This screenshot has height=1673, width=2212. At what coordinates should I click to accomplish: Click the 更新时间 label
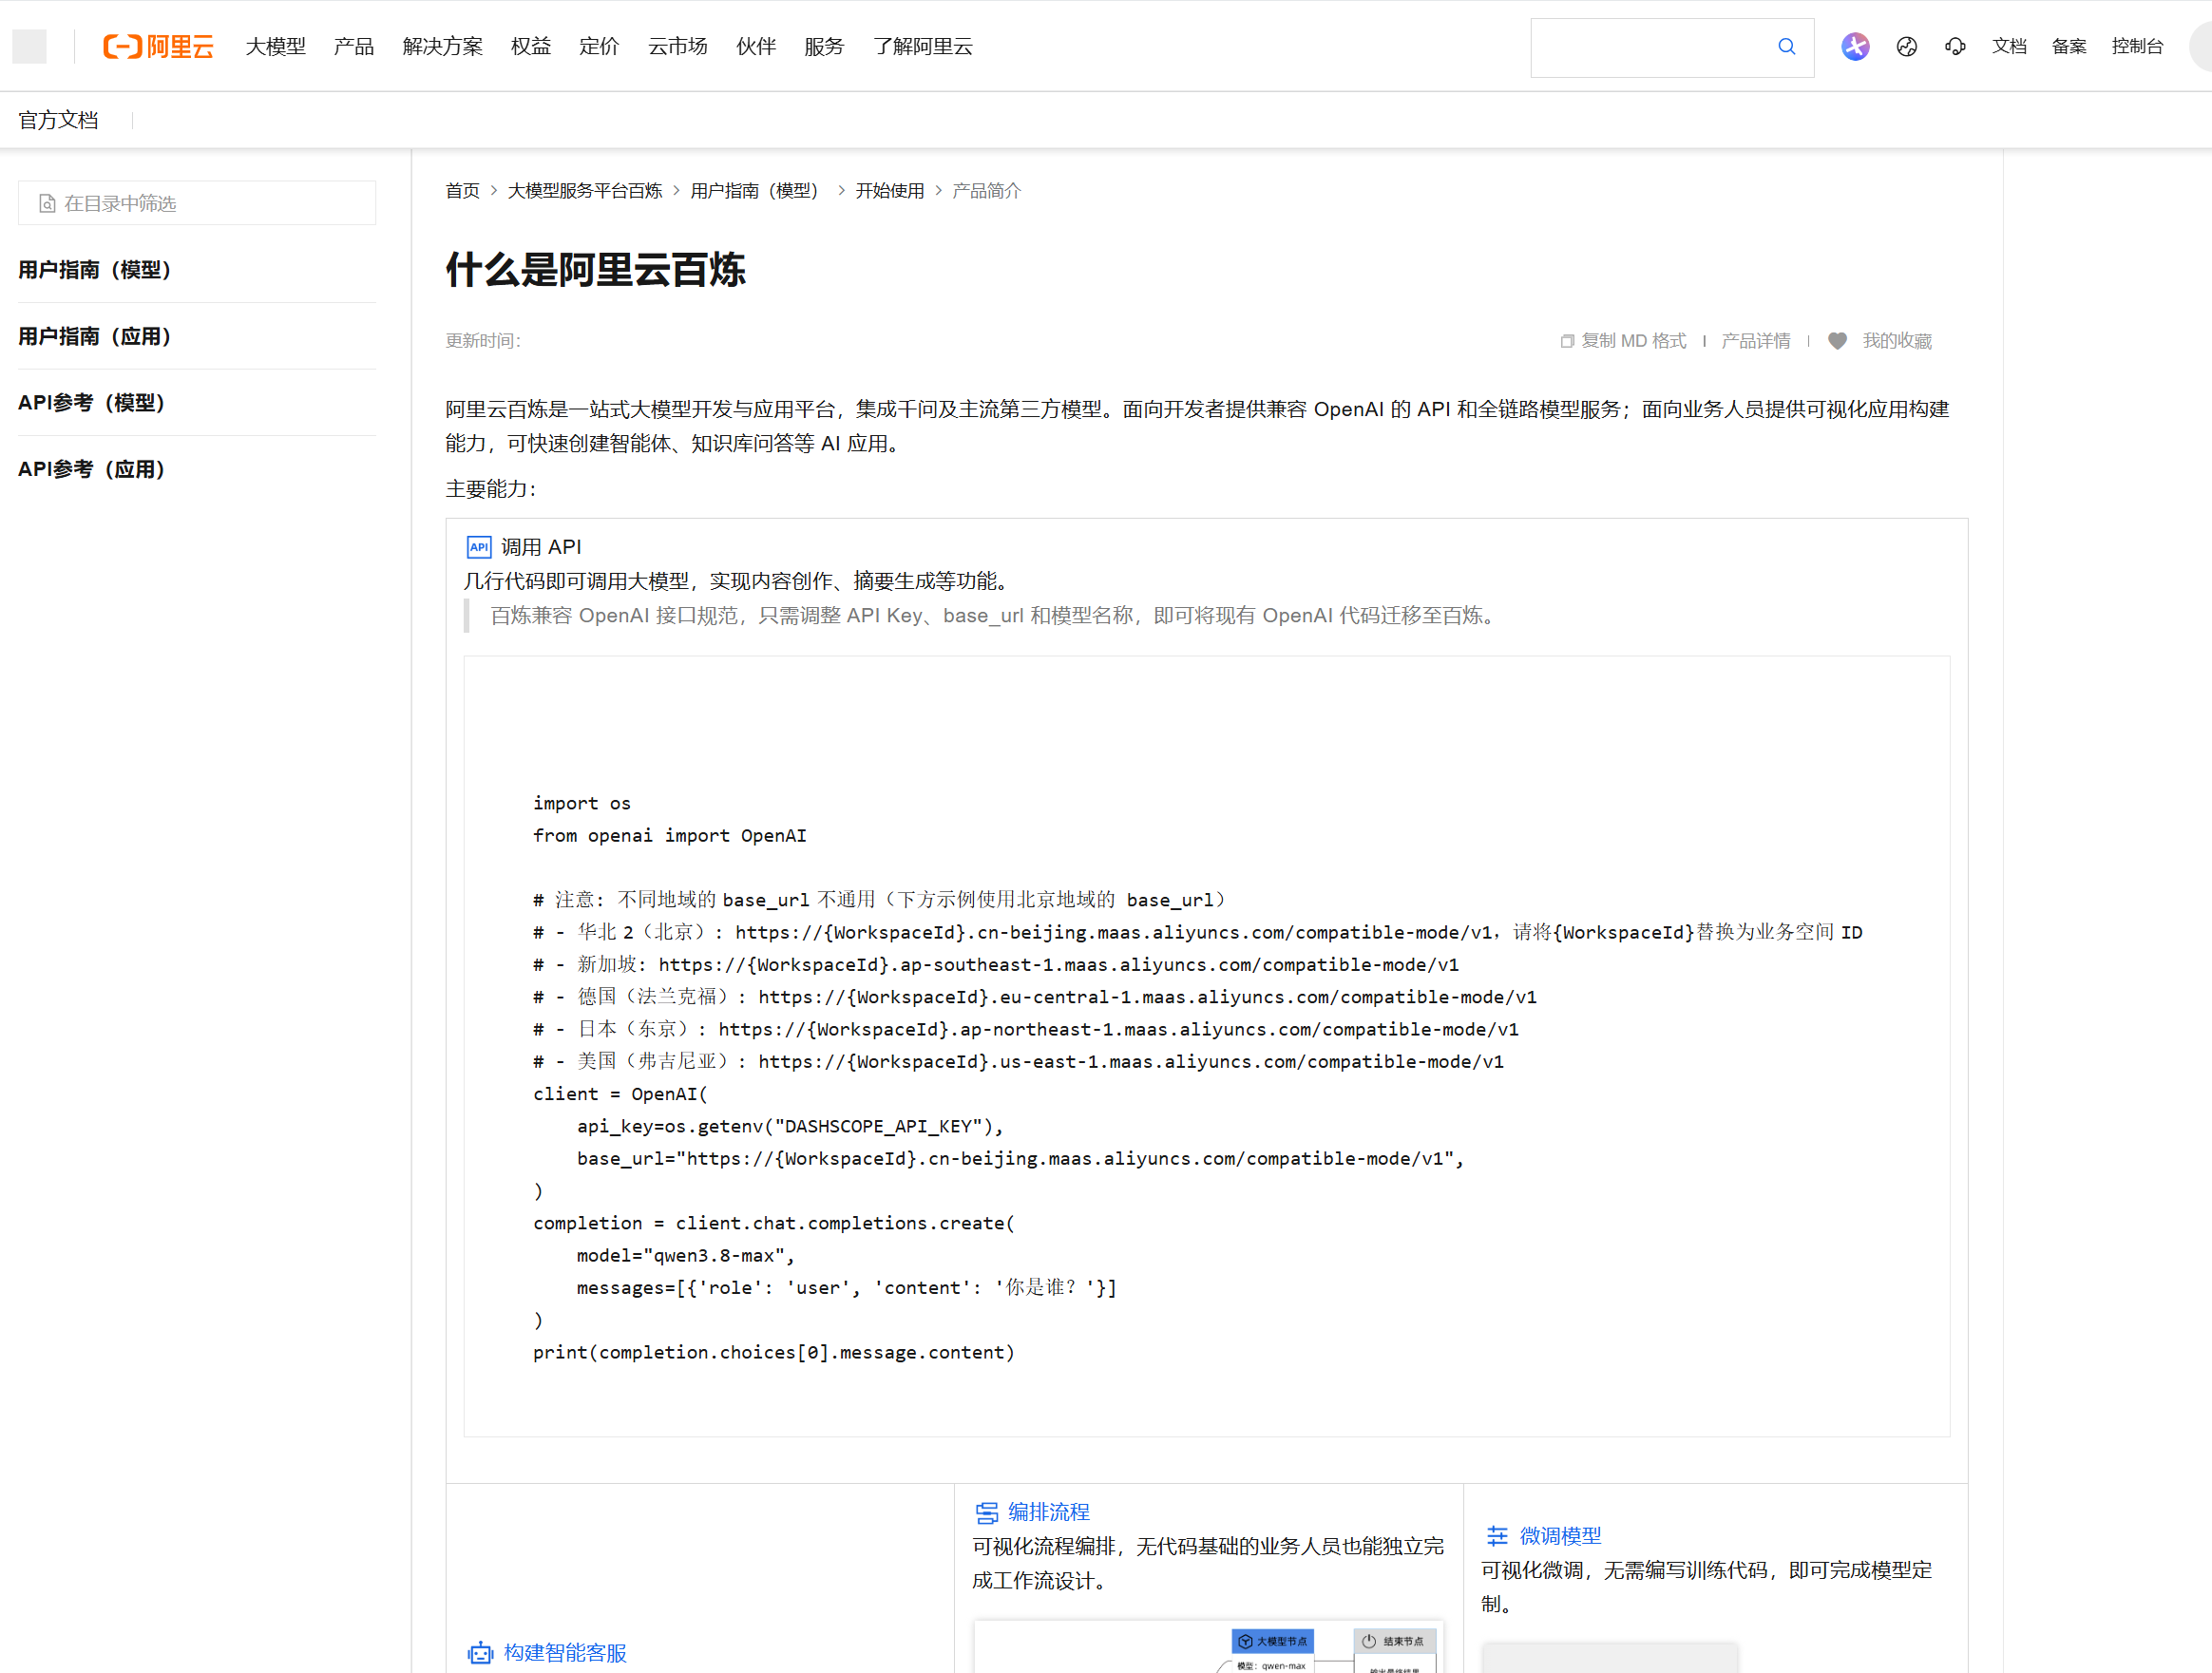click(x=483, y=341)
